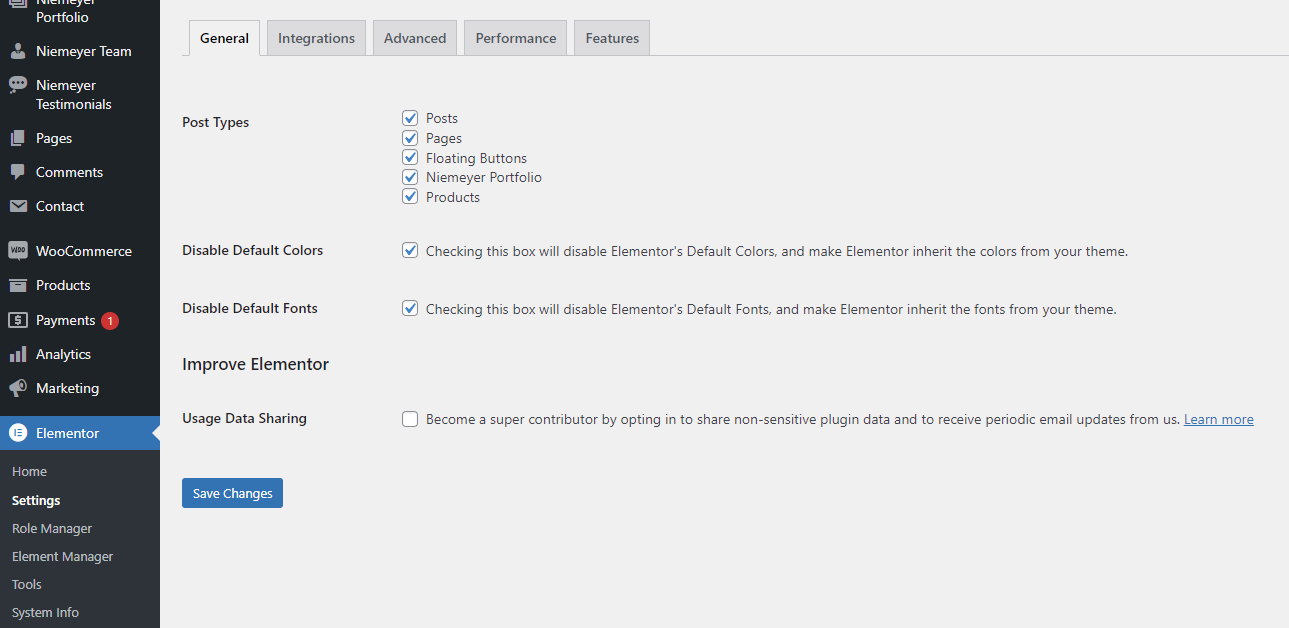
Task: Switch to the Features tab
Action: click(x=612, y=38)
